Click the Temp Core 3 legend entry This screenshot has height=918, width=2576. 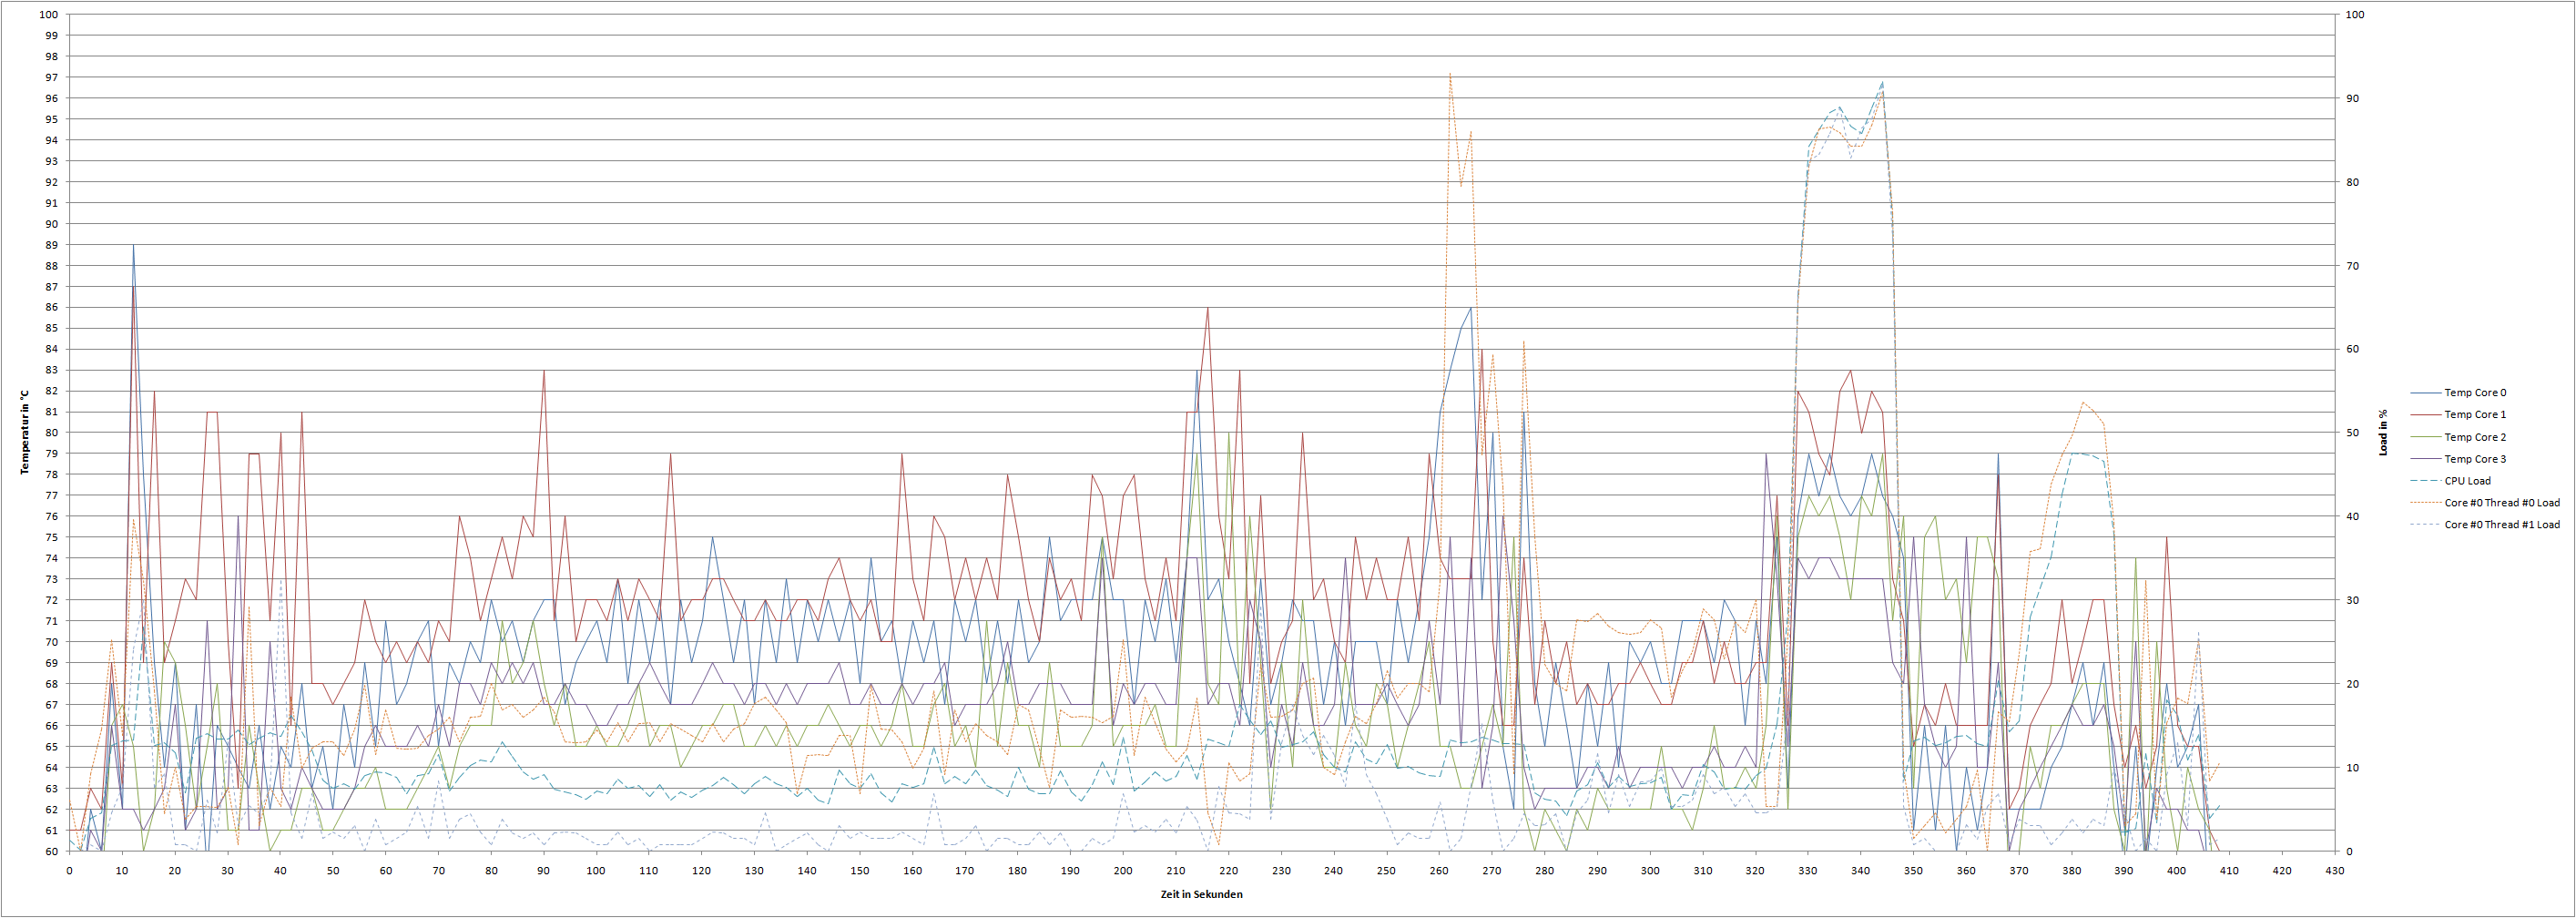coord(2475,459)
